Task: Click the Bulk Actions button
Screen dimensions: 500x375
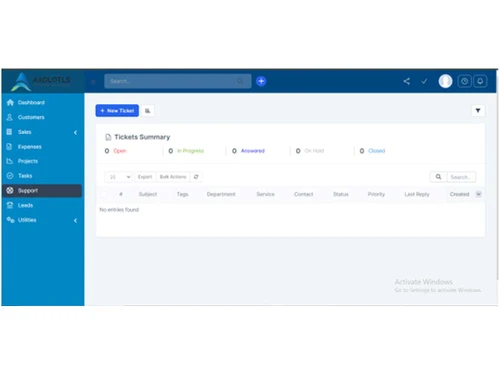Action: (173, 177)
